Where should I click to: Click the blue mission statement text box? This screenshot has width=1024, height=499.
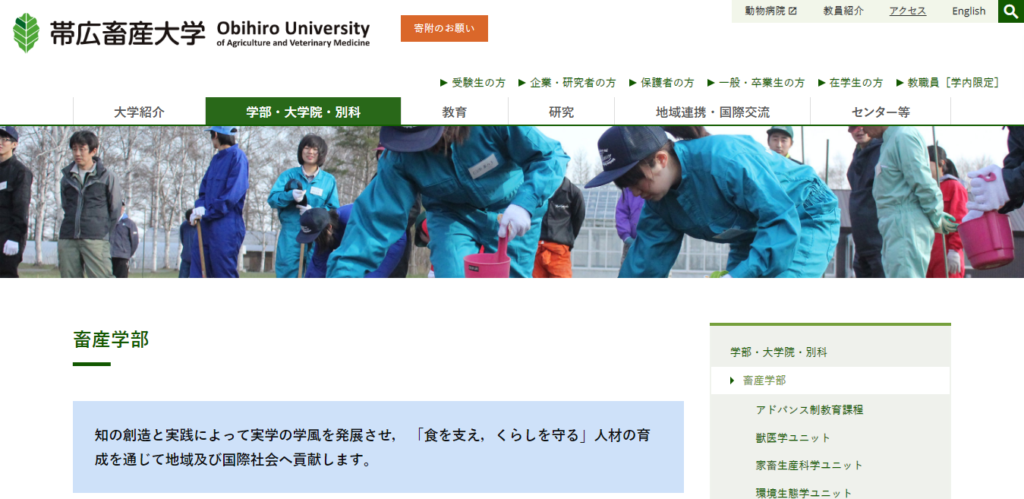pos(378,447)
